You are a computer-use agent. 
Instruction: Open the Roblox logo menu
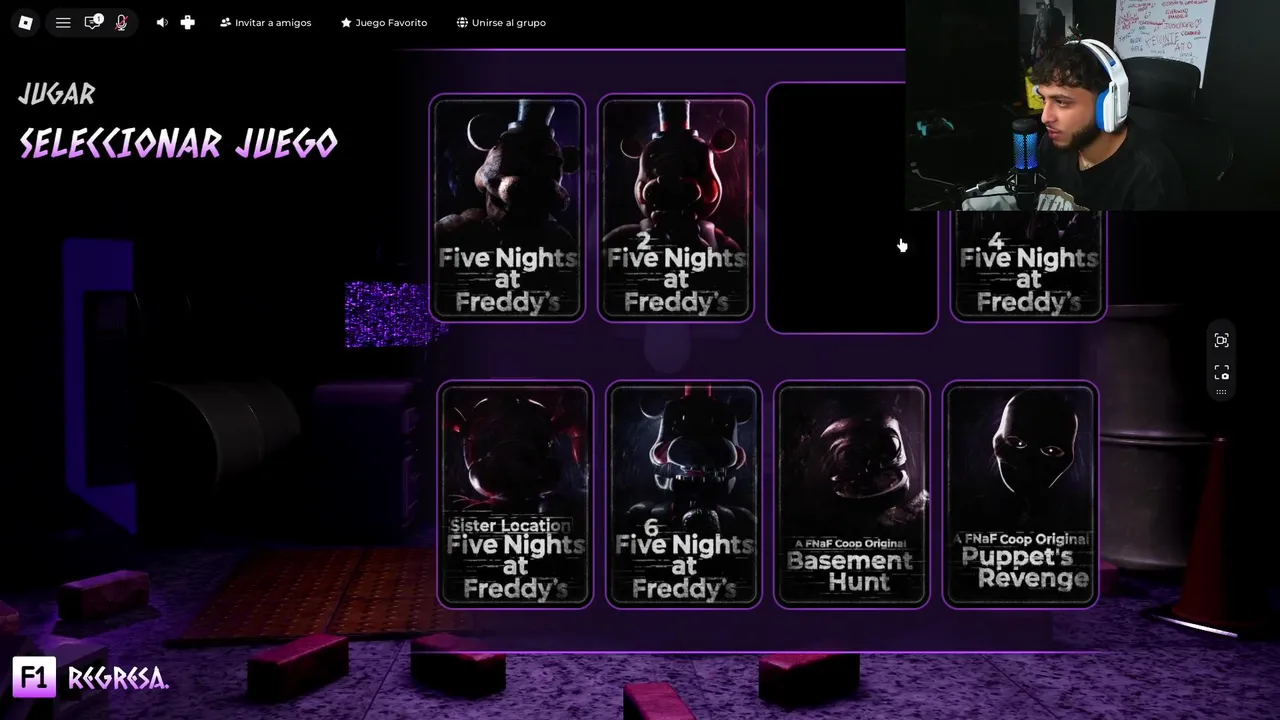(26, 23)
